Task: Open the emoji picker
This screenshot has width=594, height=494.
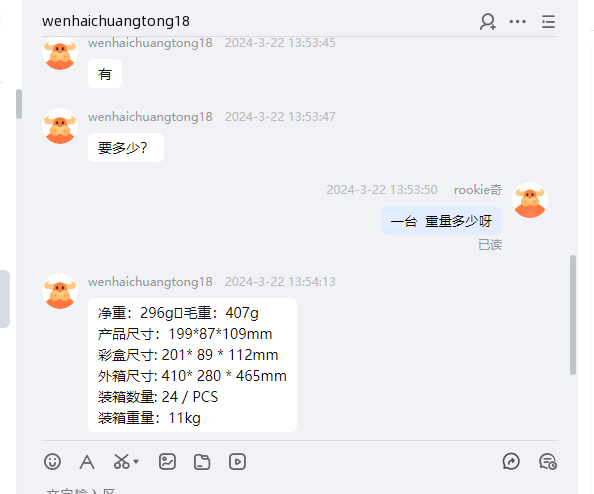Action: (52, 462)
